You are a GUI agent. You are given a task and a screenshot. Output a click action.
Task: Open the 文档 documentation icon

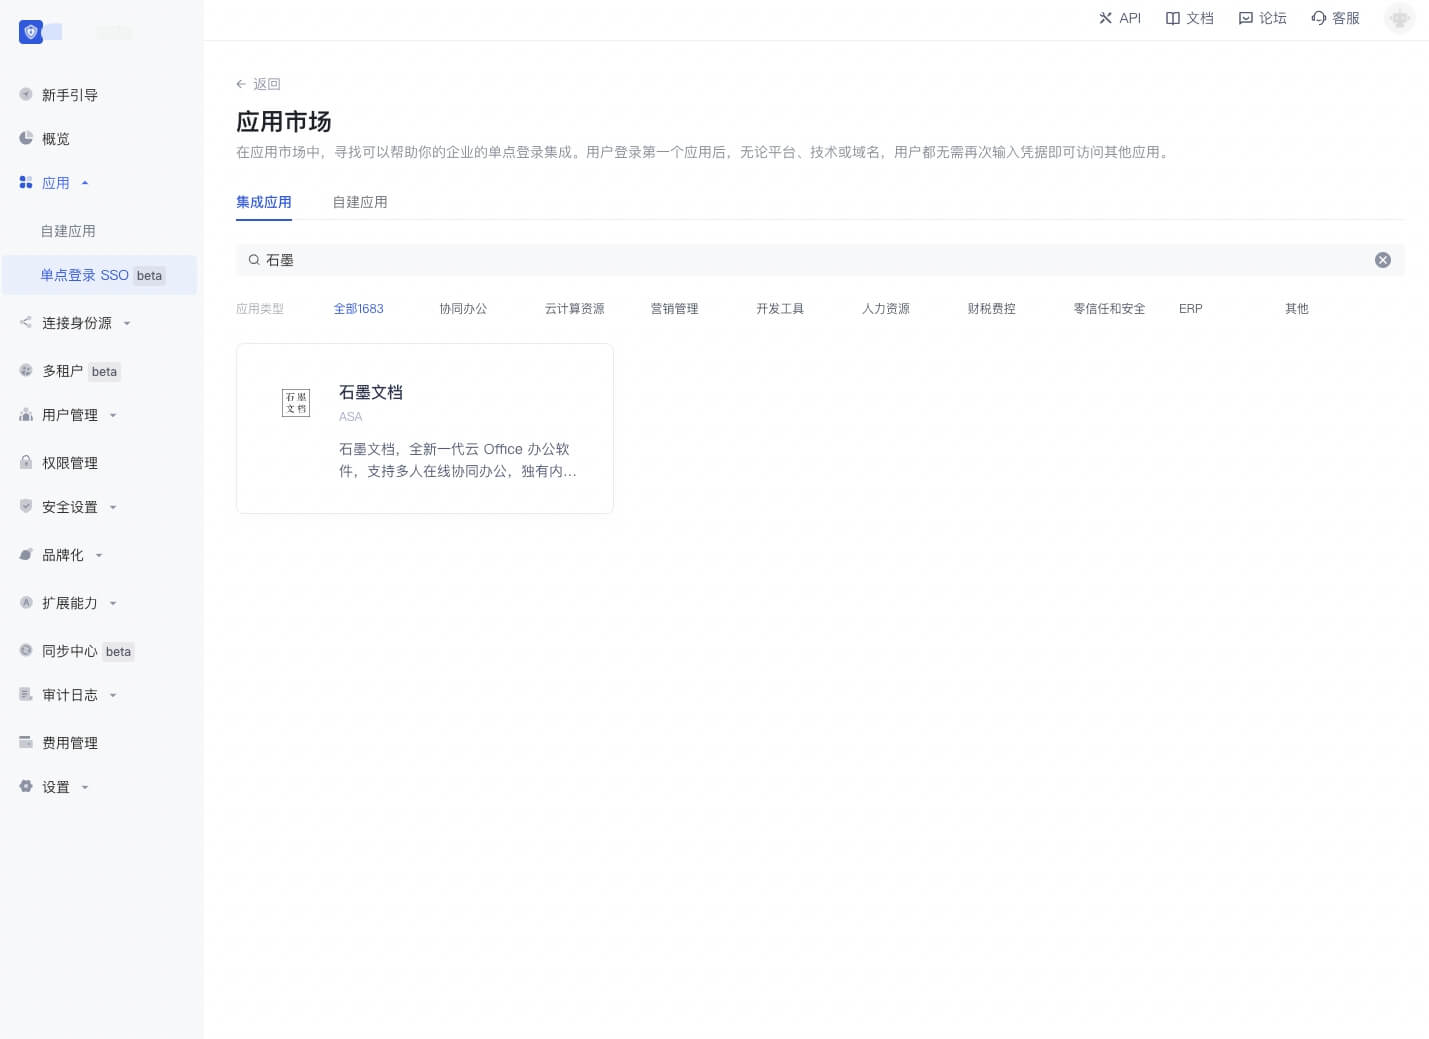pos(1173,18)
